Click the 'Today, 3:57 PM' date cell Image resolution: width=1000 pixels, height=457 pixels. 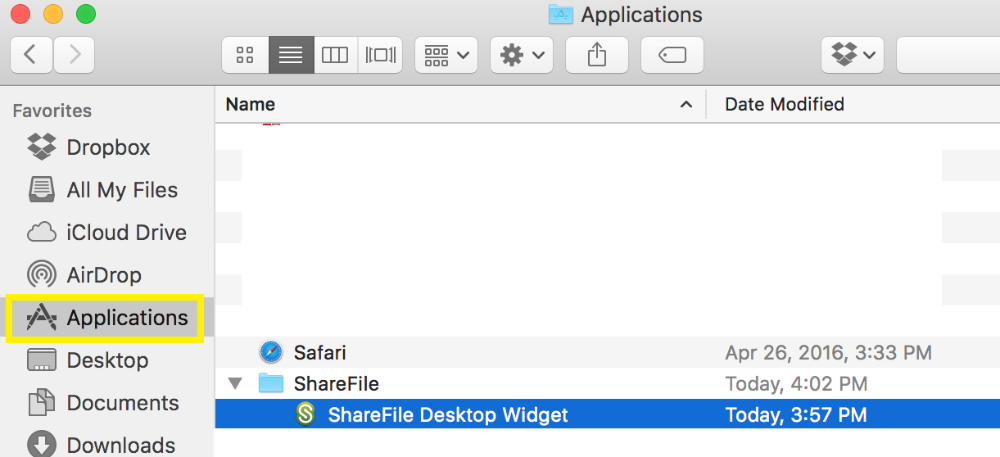pos(796,416)
